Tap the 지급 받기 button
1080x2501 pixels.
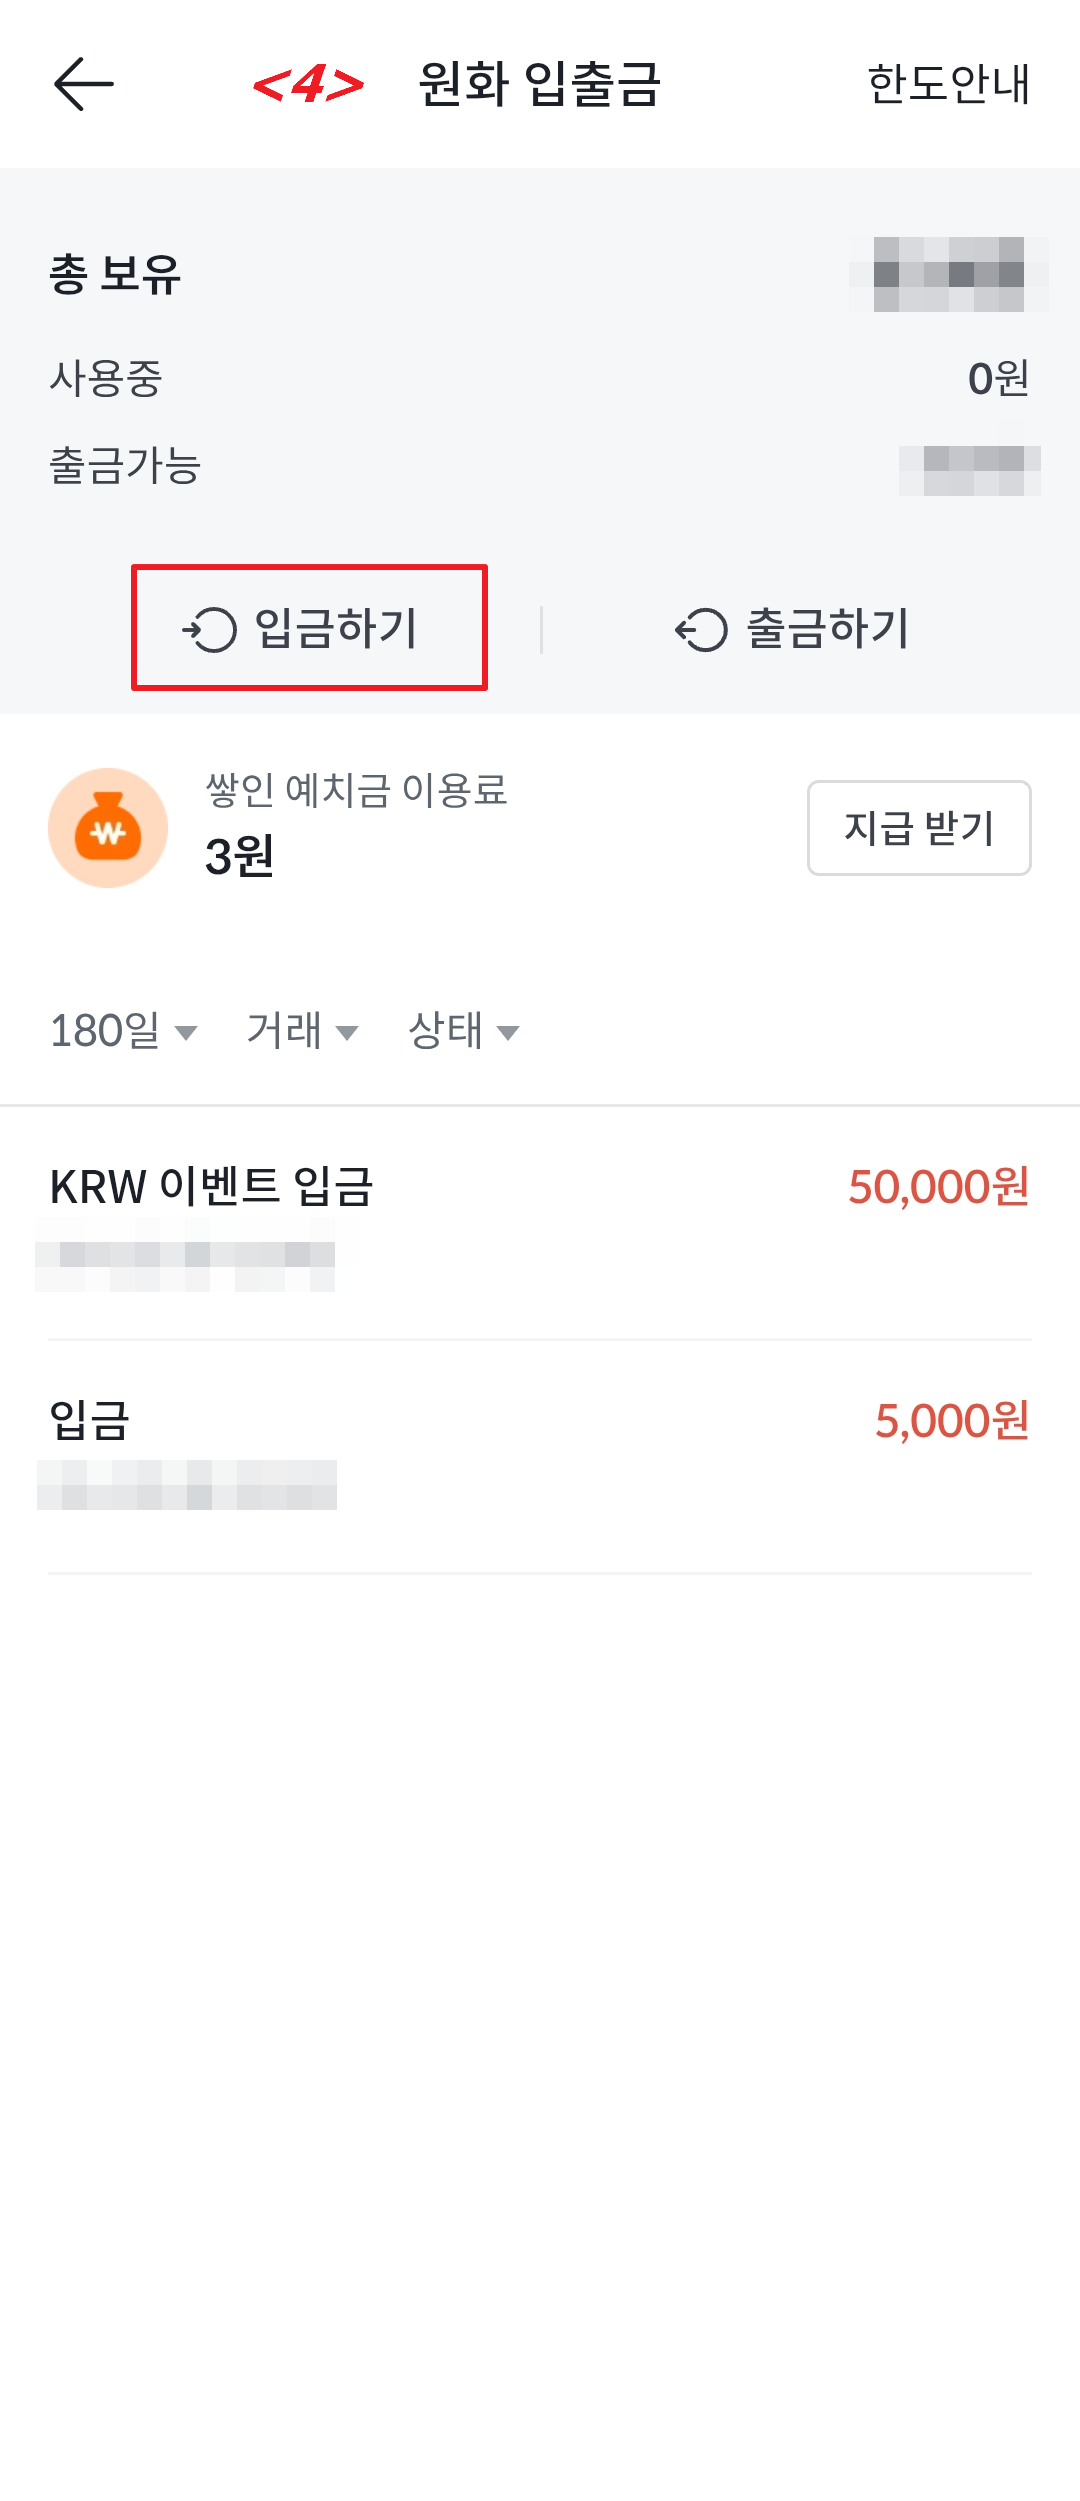(919, 828)
